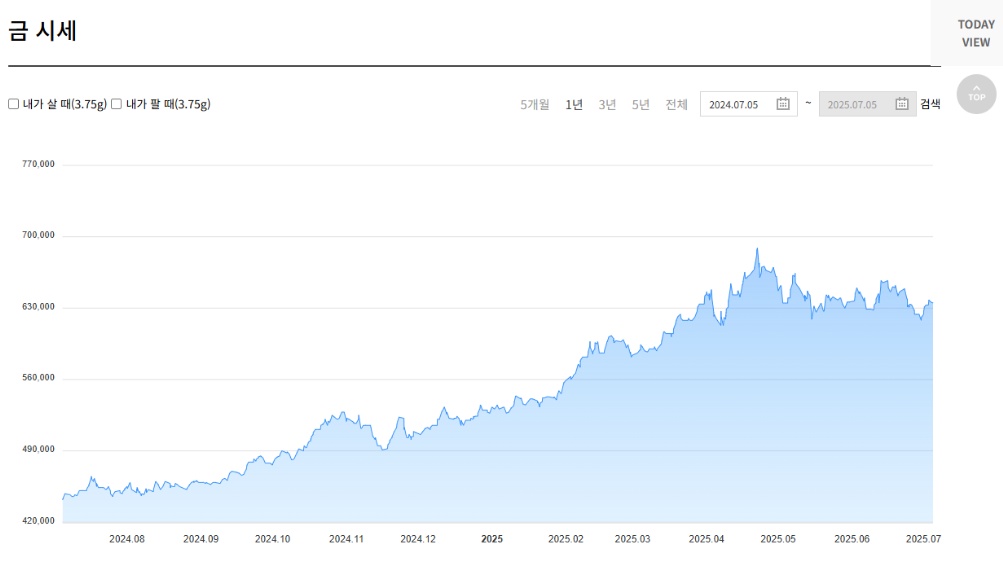Click the 2024.11 label on the x-axis
Image resolution: width=1003 pixels, height=562 pixels.
click(x=346, y=539)
